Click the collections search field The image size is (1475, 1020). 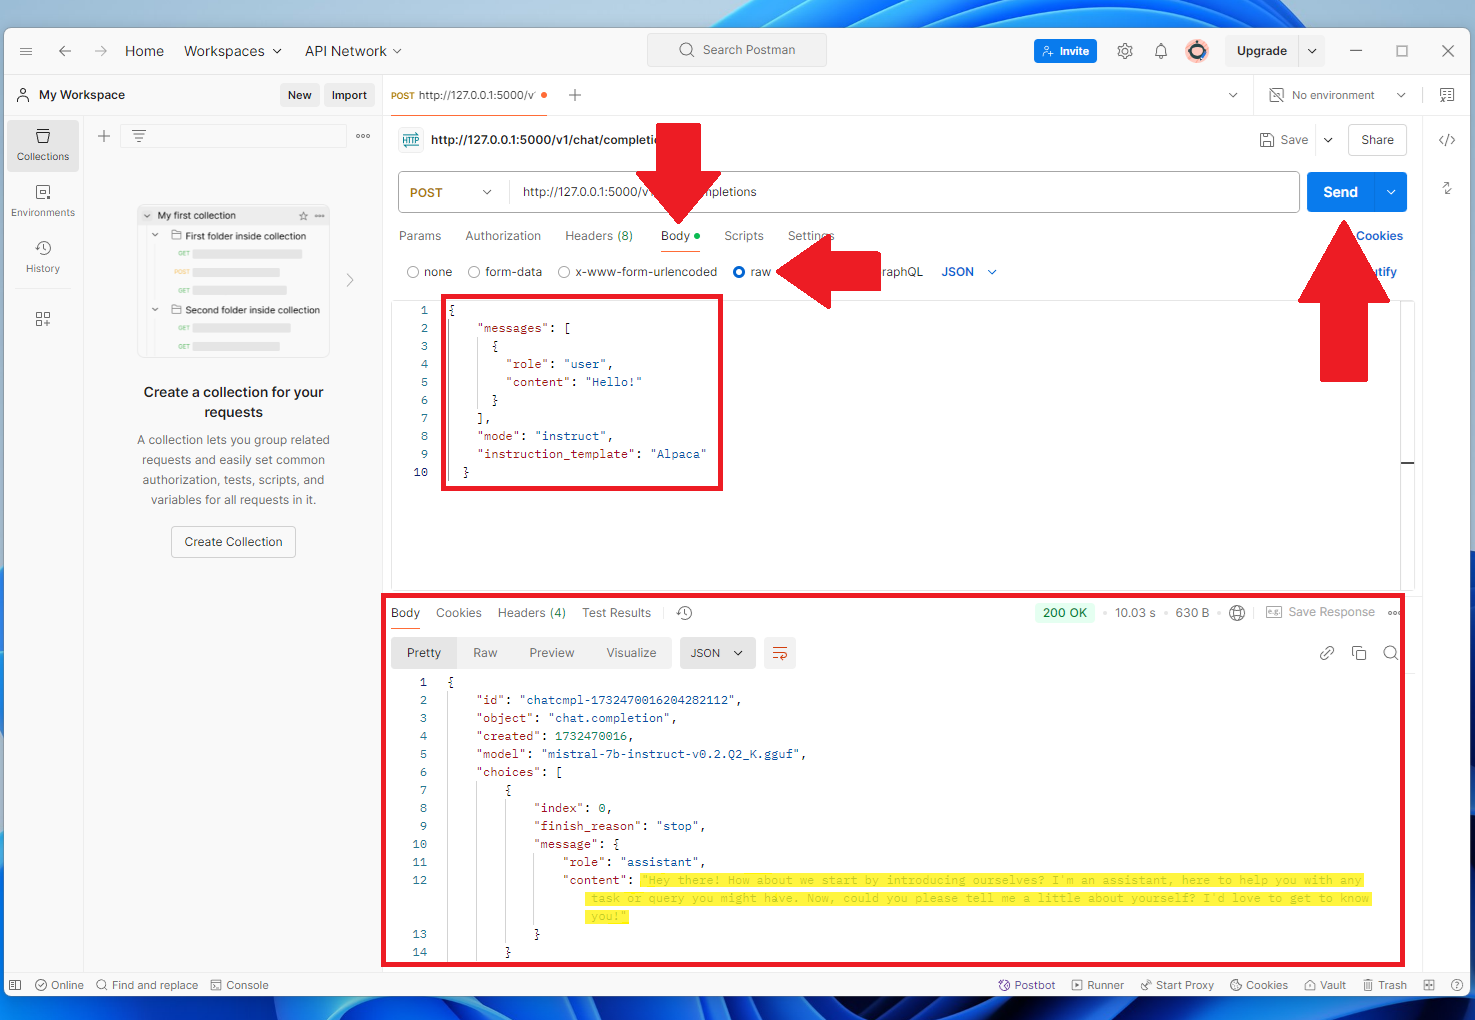tap(234, 136)
